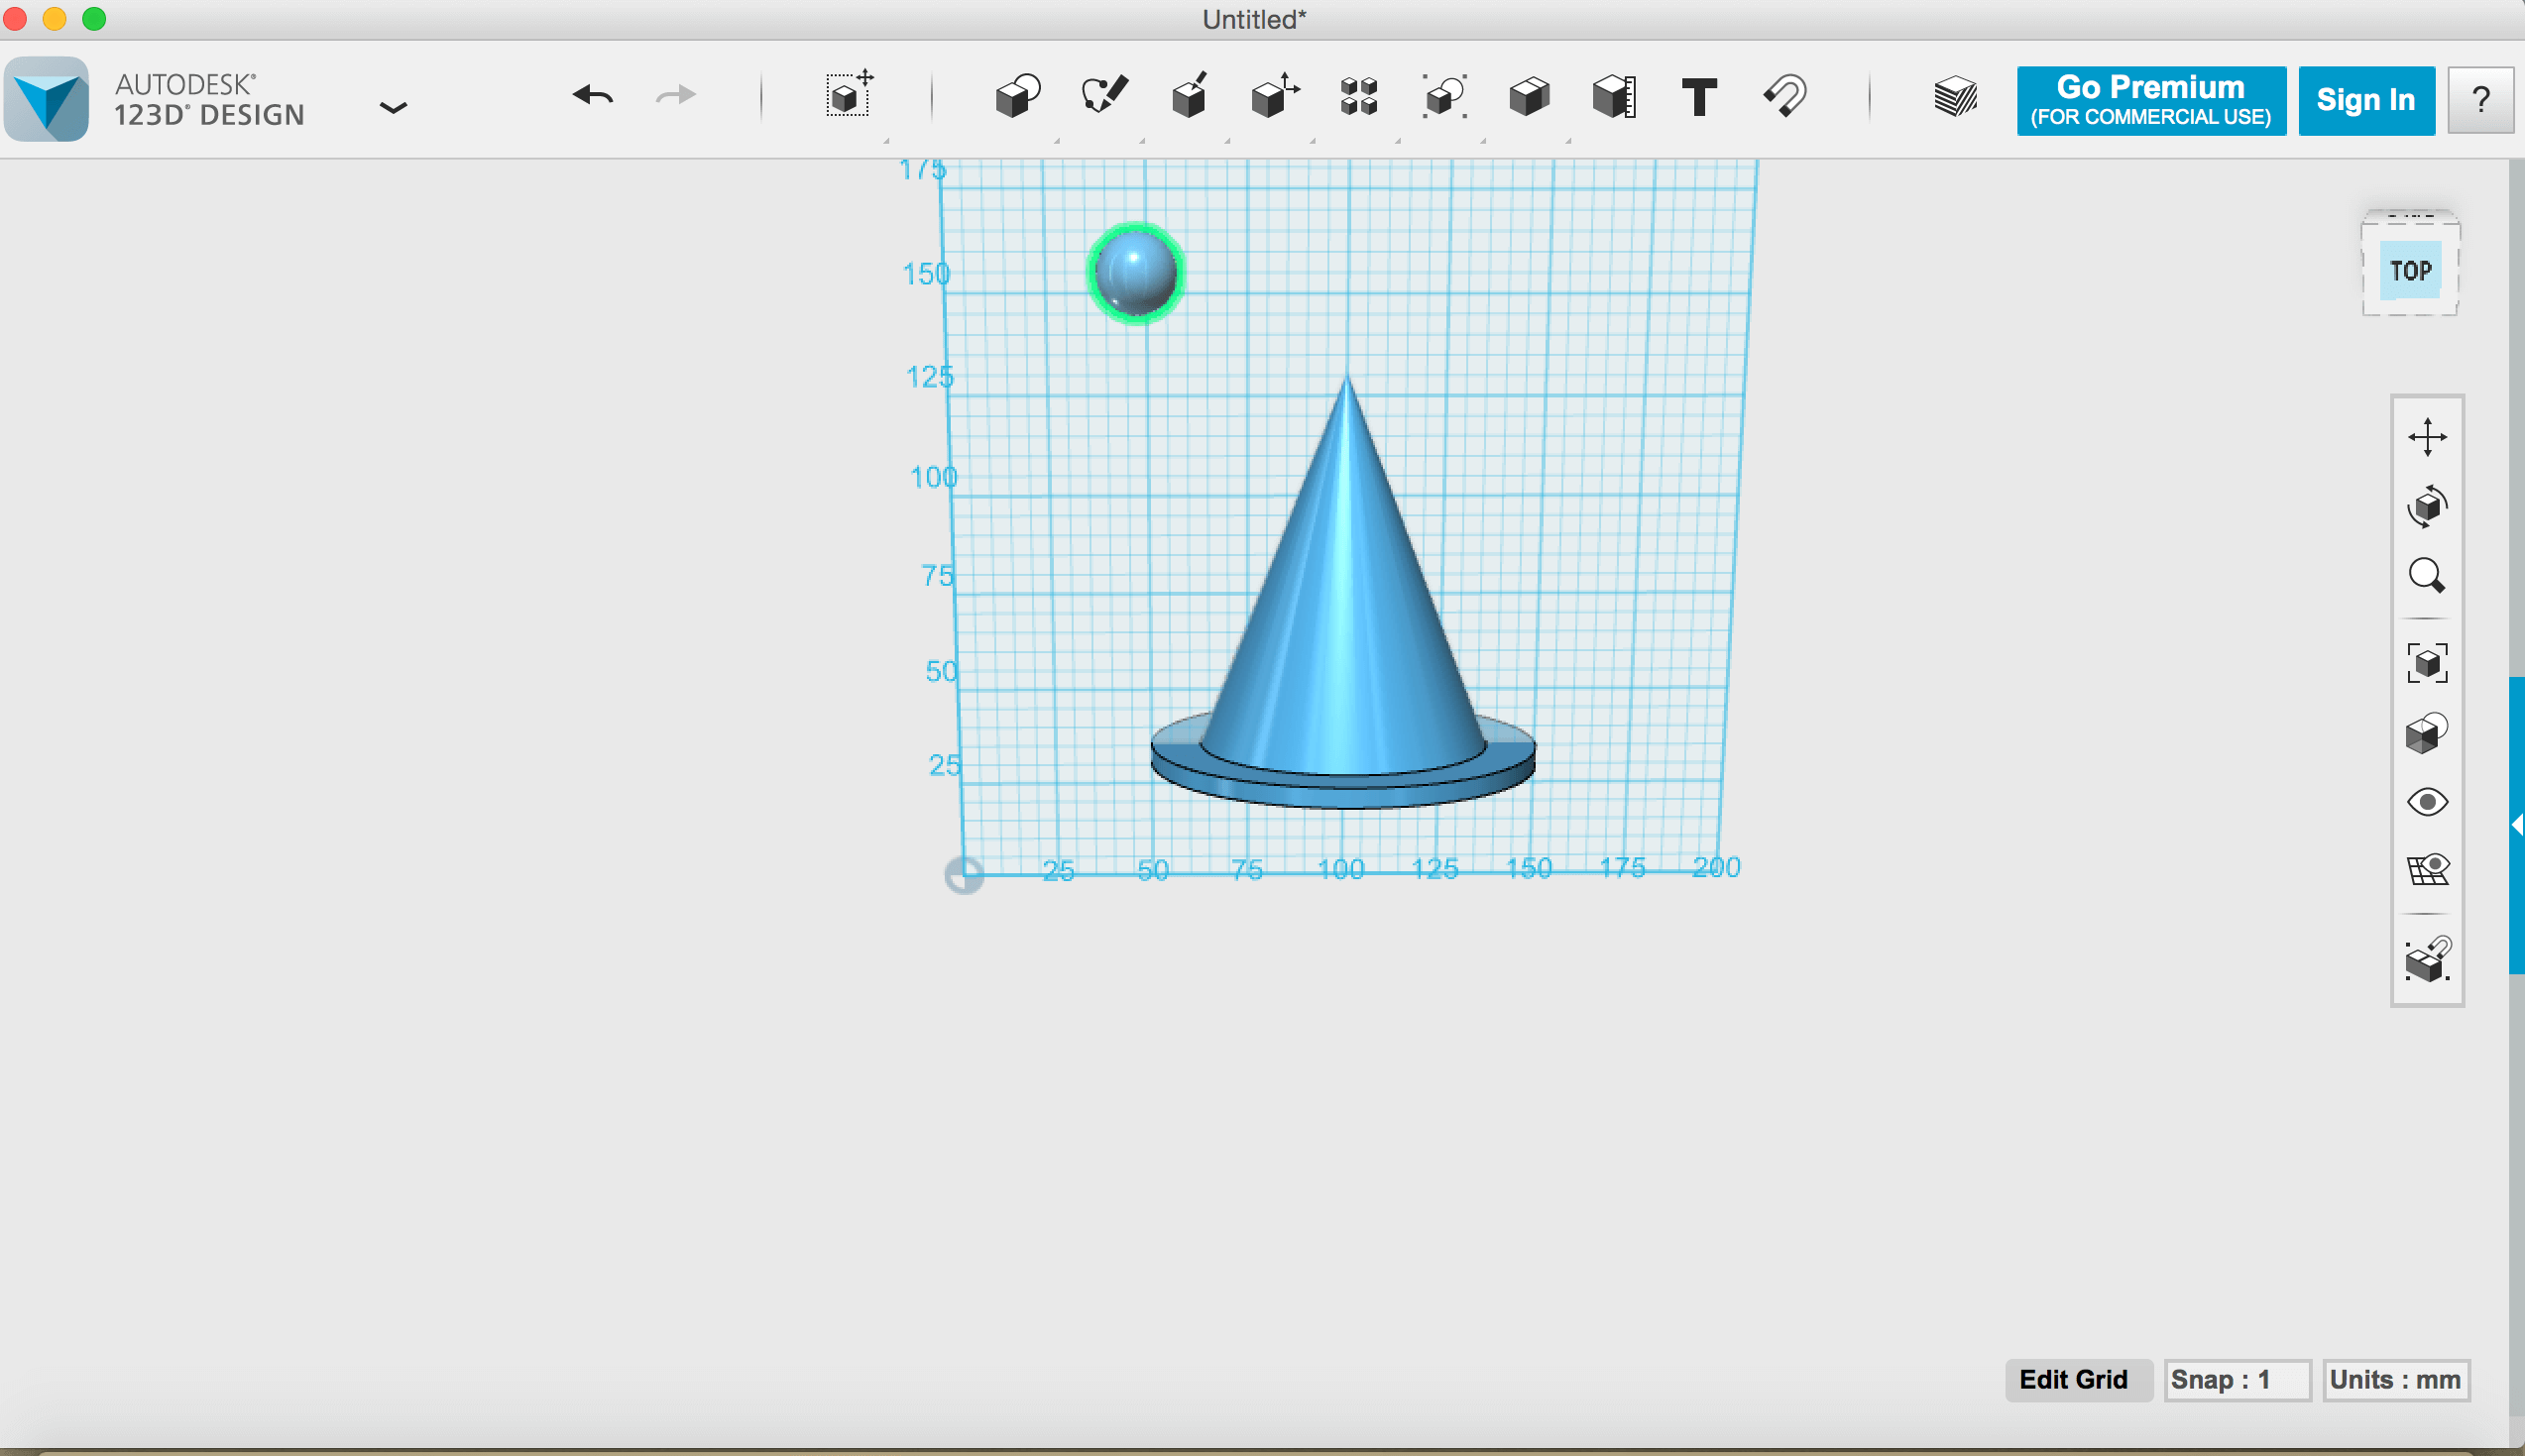Toggle the eye show/hide solids option
This screenshot has width=2525, height=1456.
pyautogui.click(x=2427, y=802)
